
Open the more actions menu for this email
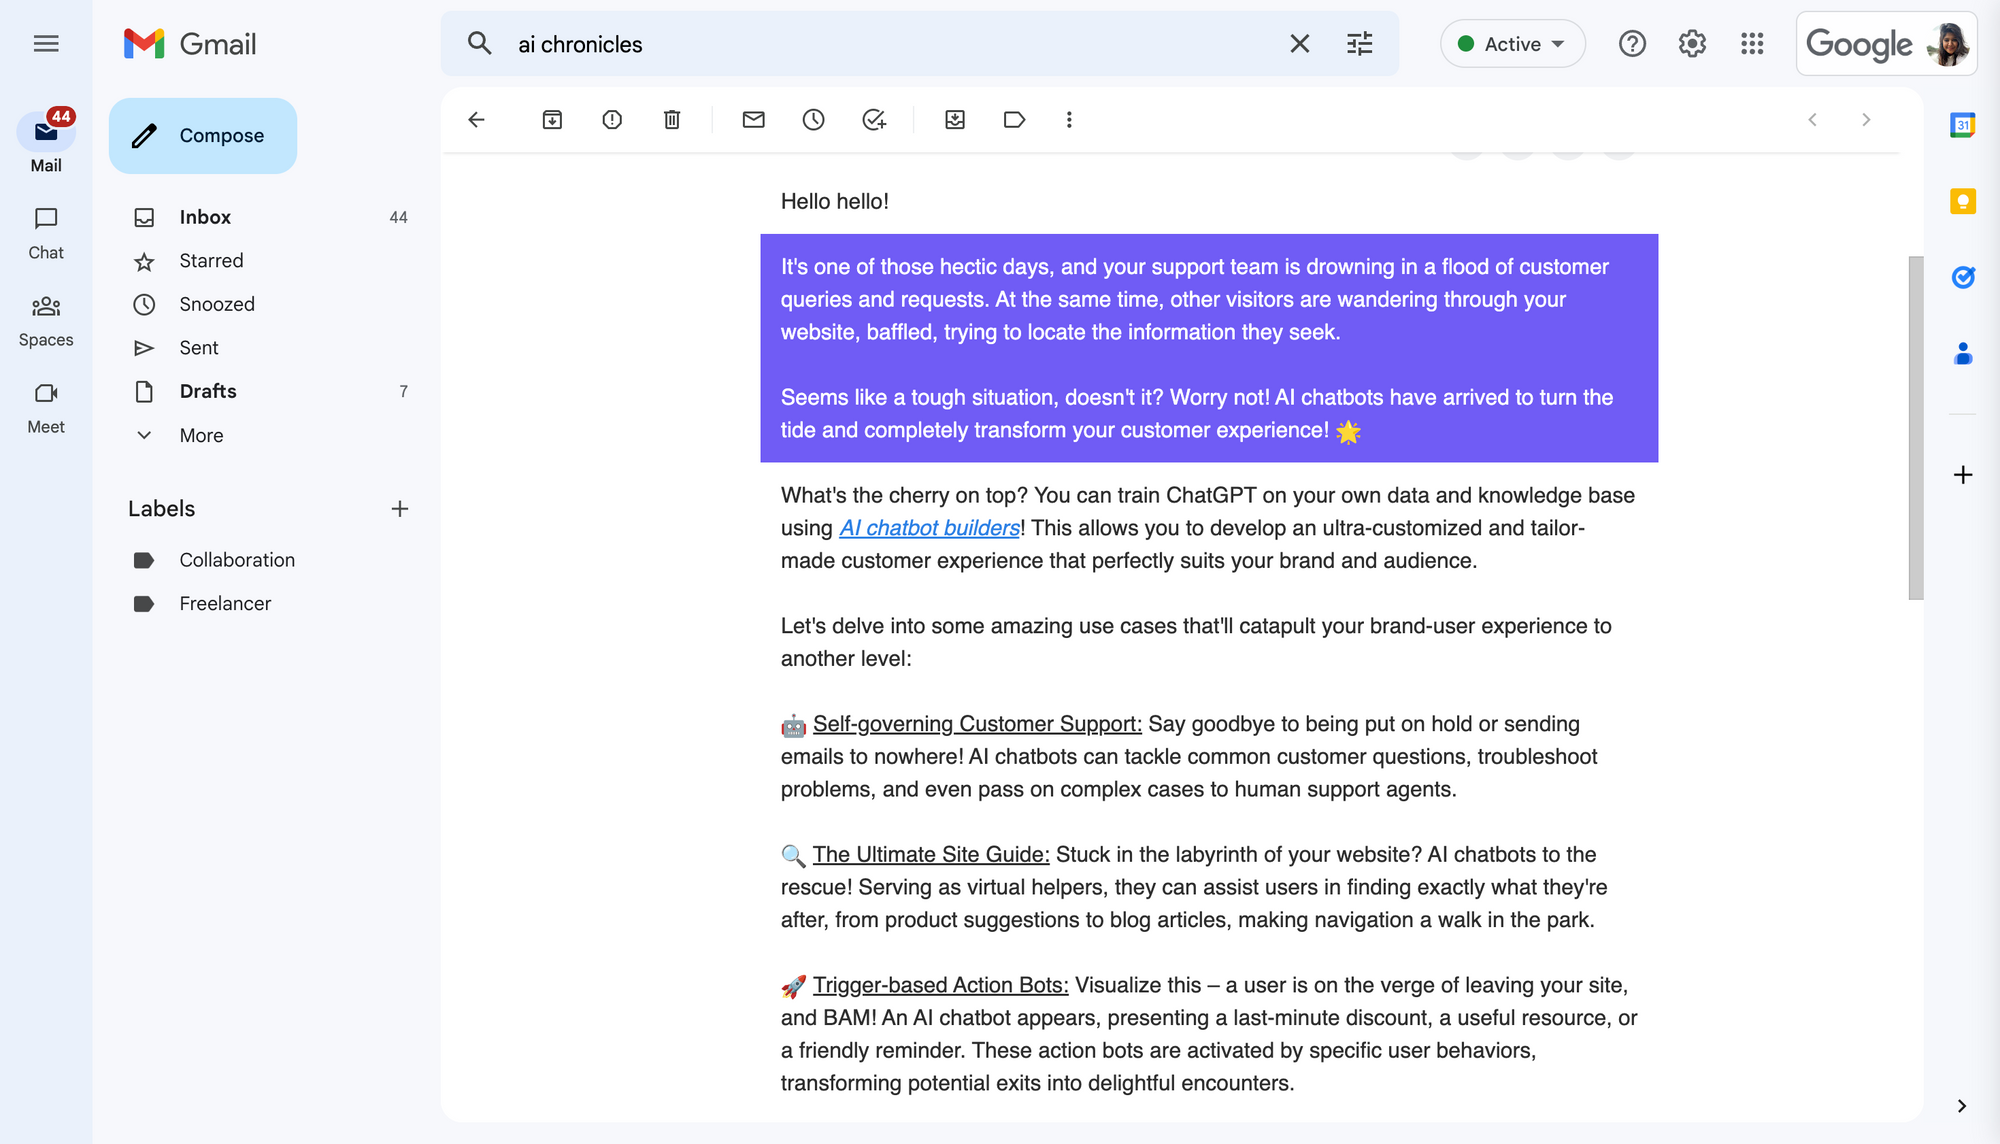click(1069, 119)
